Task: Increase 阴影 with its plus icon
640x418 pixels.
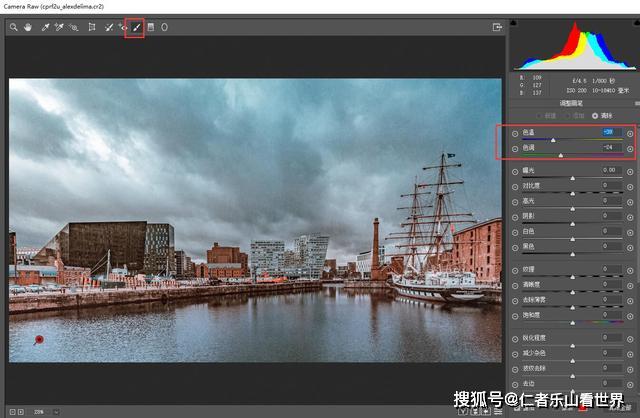Action: (630, 218)
